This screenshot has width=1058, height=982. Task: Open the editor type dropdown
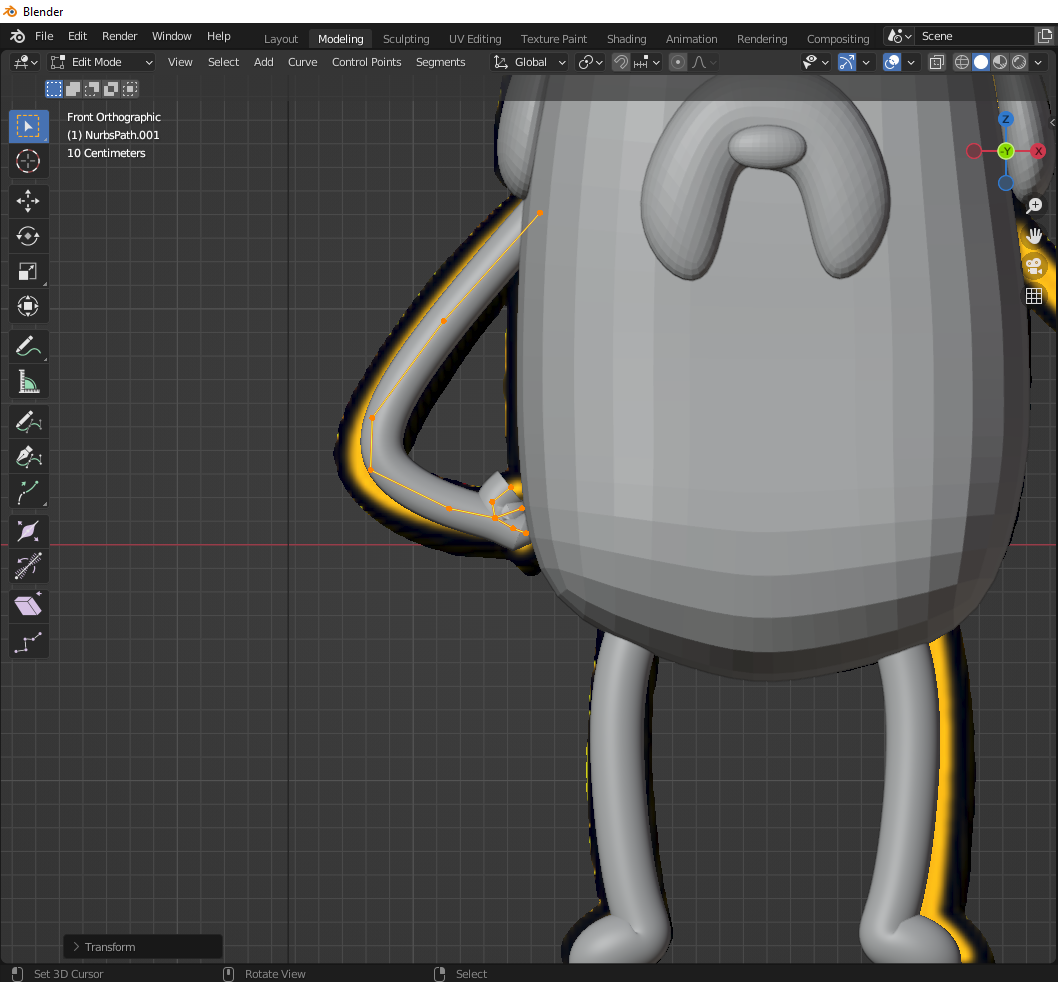coord(25,63)
